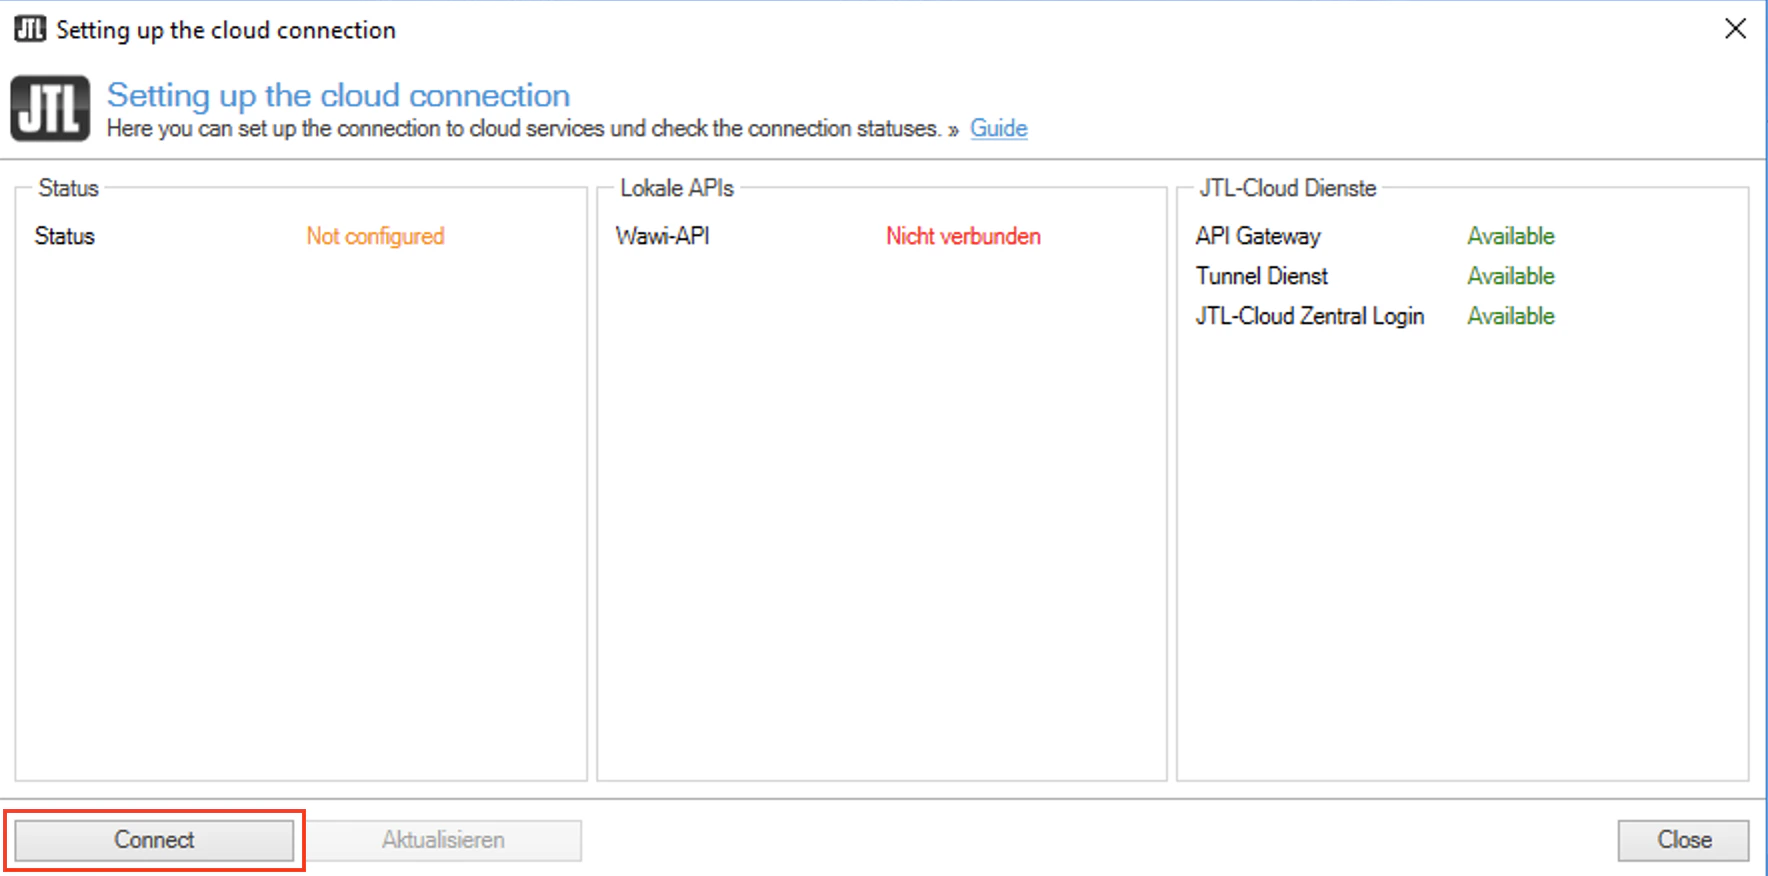Open the Guide link
Screen dimensions: 1768x876
pos(998,129)
